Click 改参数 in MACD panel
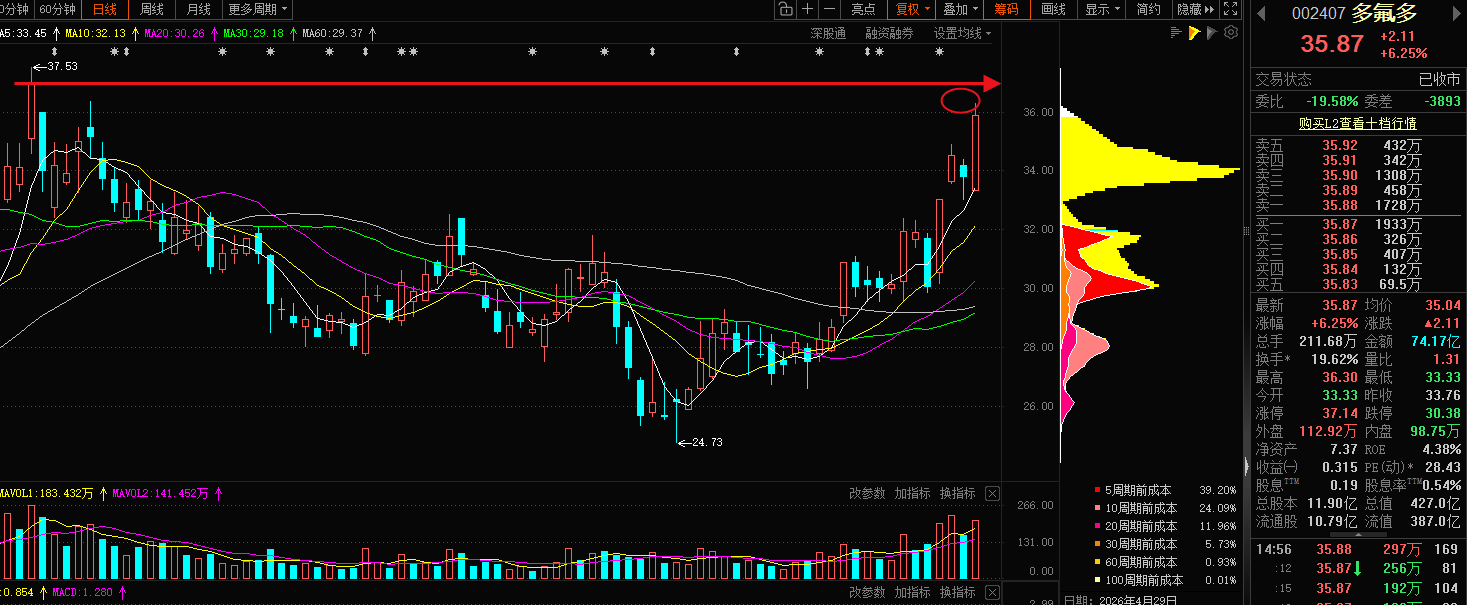The width and height of the screenshot is (1467, 605). 867,592
